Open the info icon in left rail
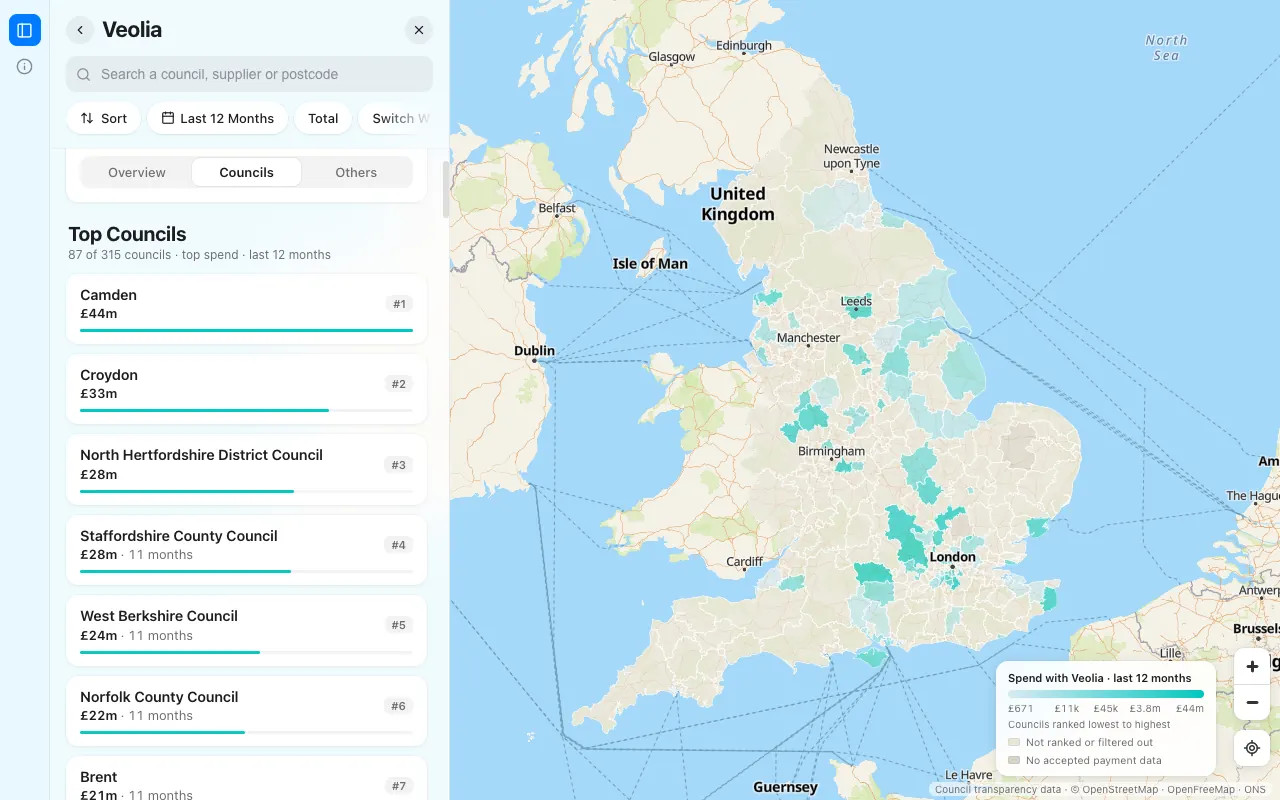 (25, 67)
